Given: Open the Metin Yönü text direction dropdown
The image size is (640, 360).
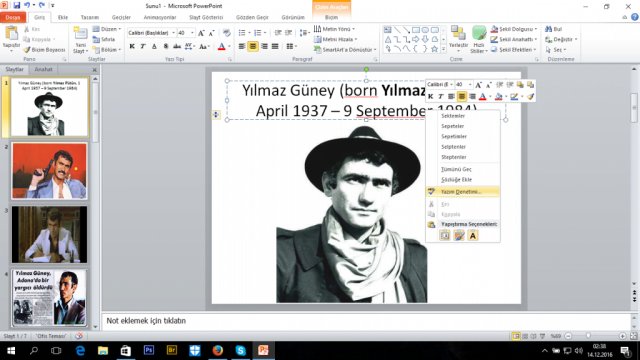Looking at the screenshot, I should (334, 29).
